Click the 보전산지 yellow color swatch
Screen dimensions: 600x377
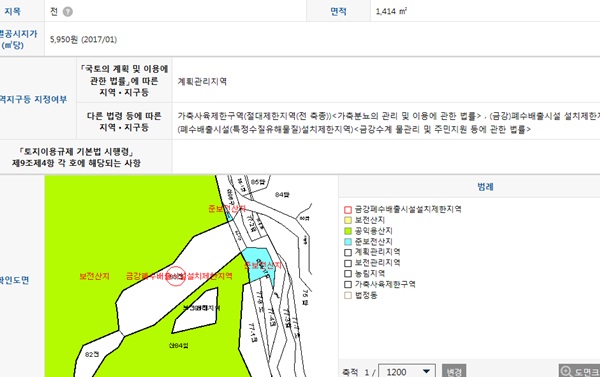coord(347,220)
